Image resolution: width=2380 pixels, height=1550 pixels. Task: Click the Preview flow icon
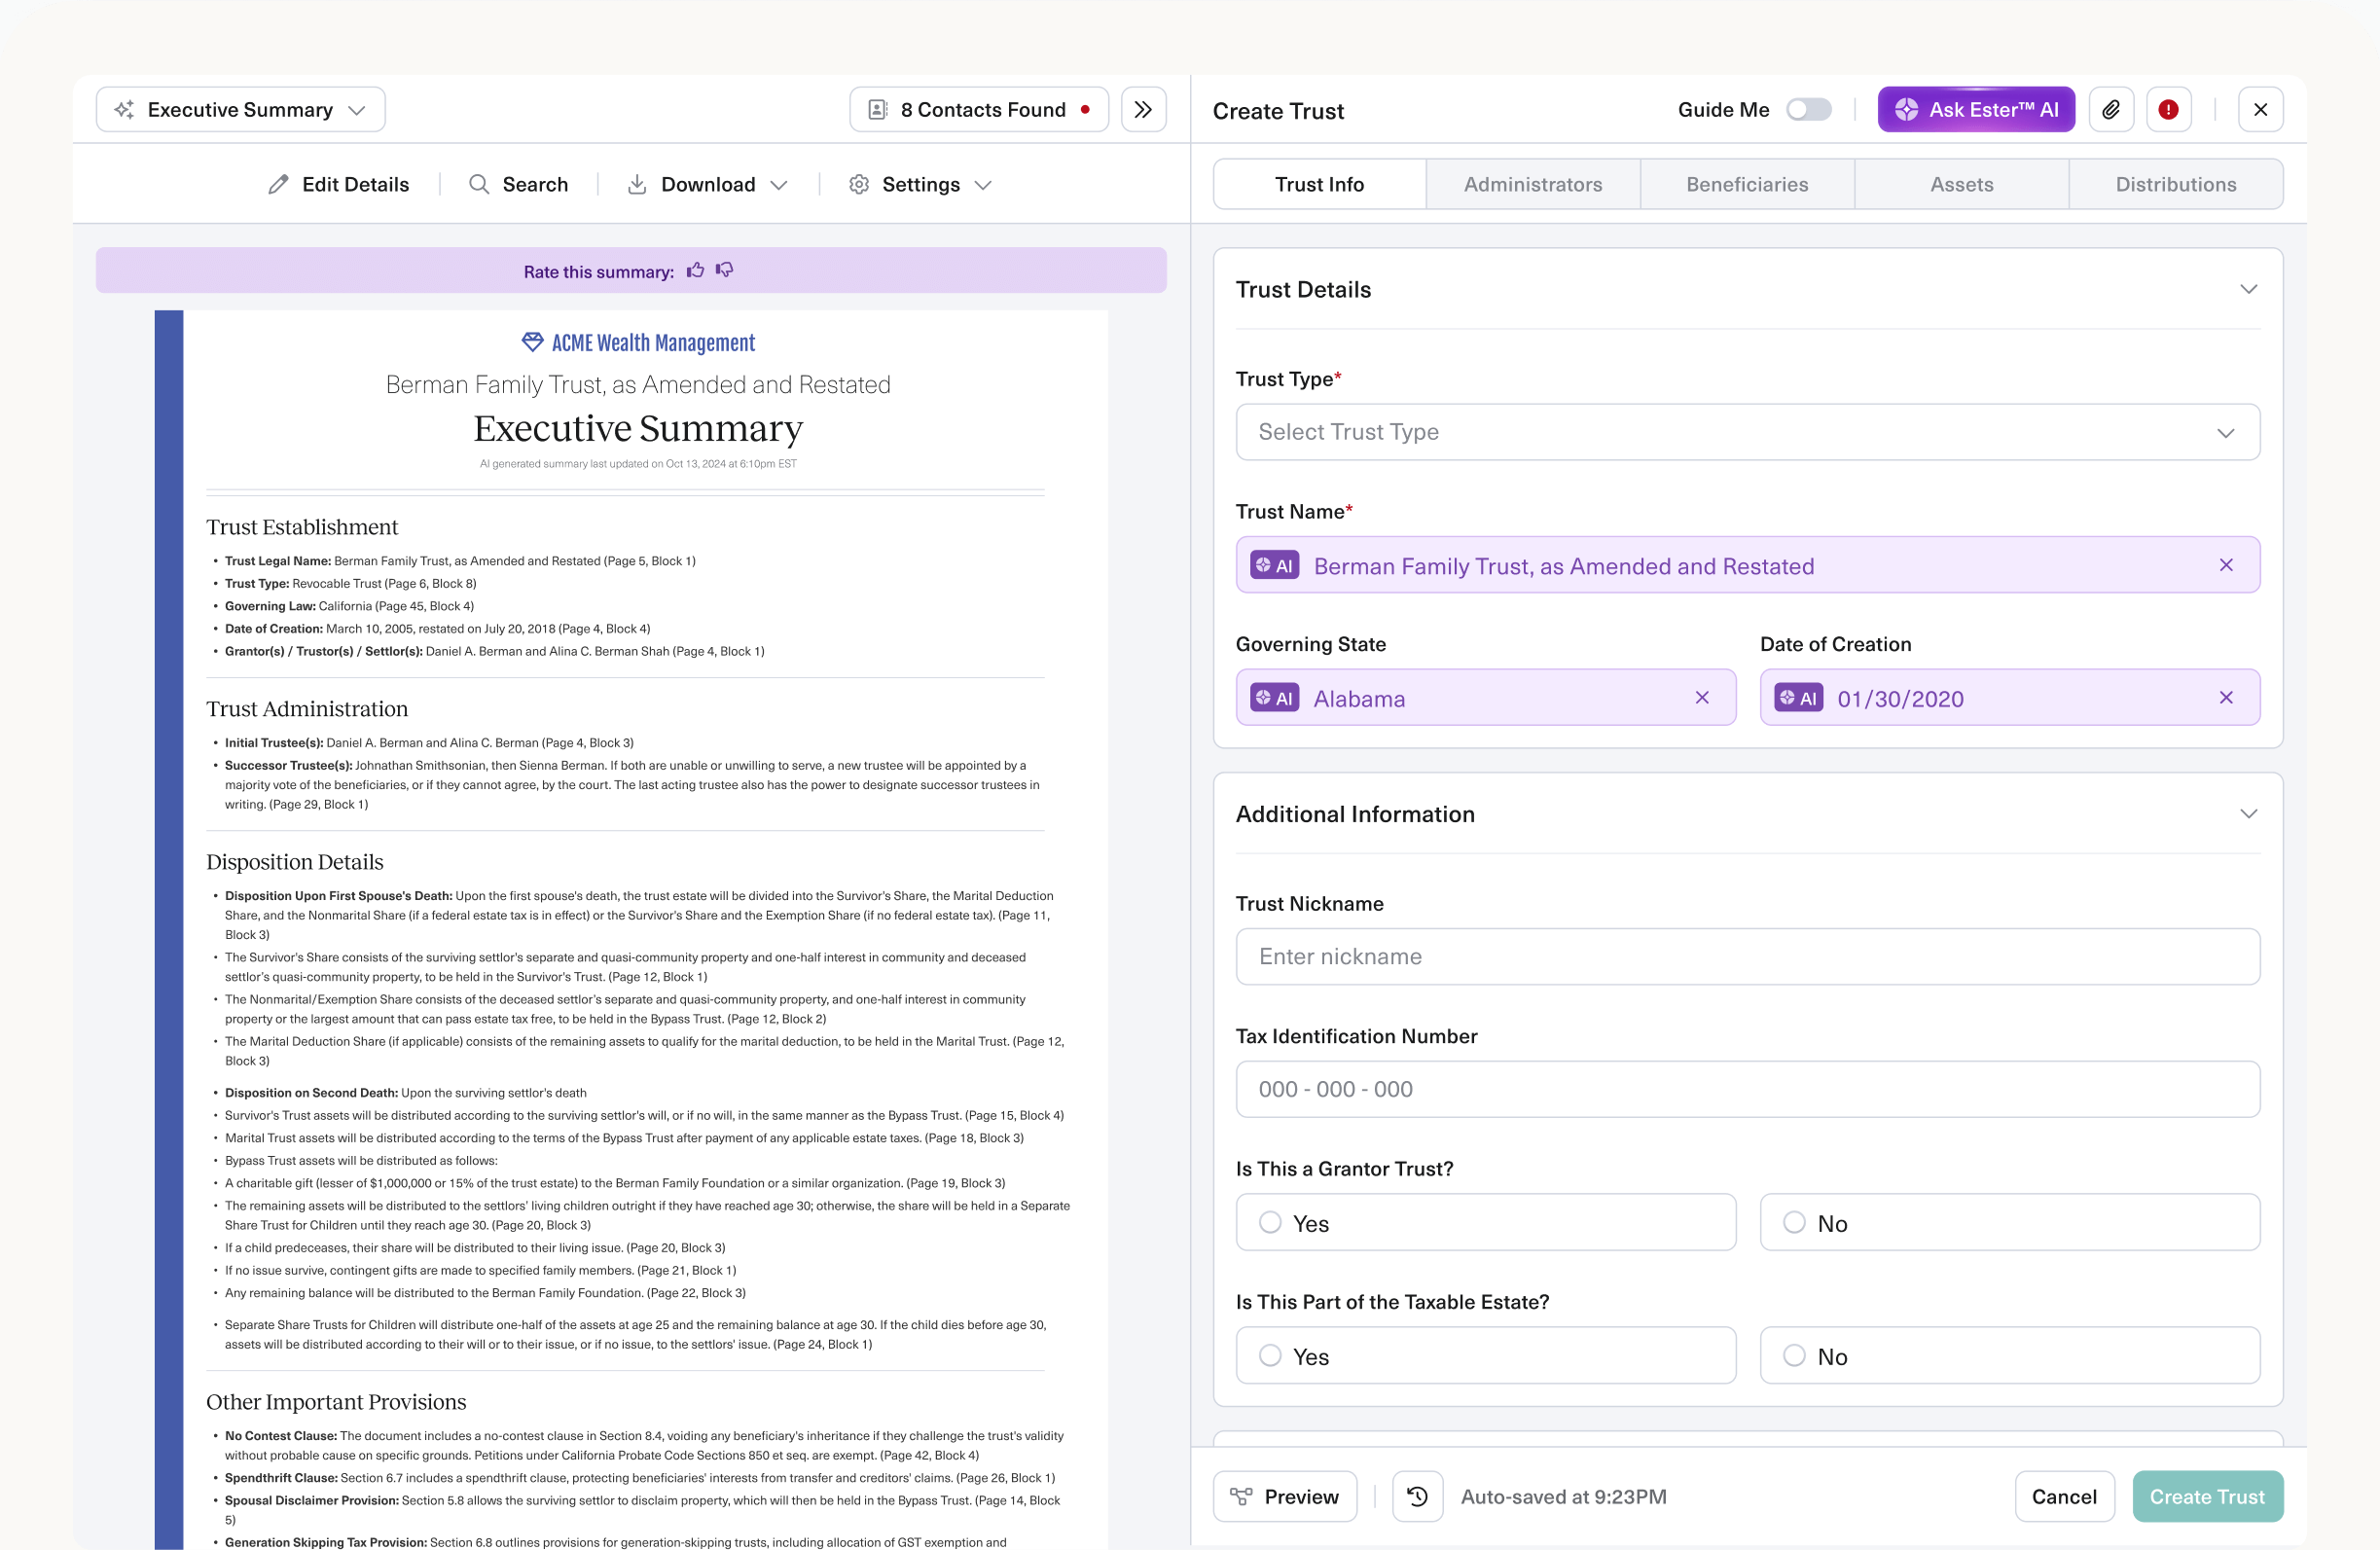(x=1241, y=1496)
